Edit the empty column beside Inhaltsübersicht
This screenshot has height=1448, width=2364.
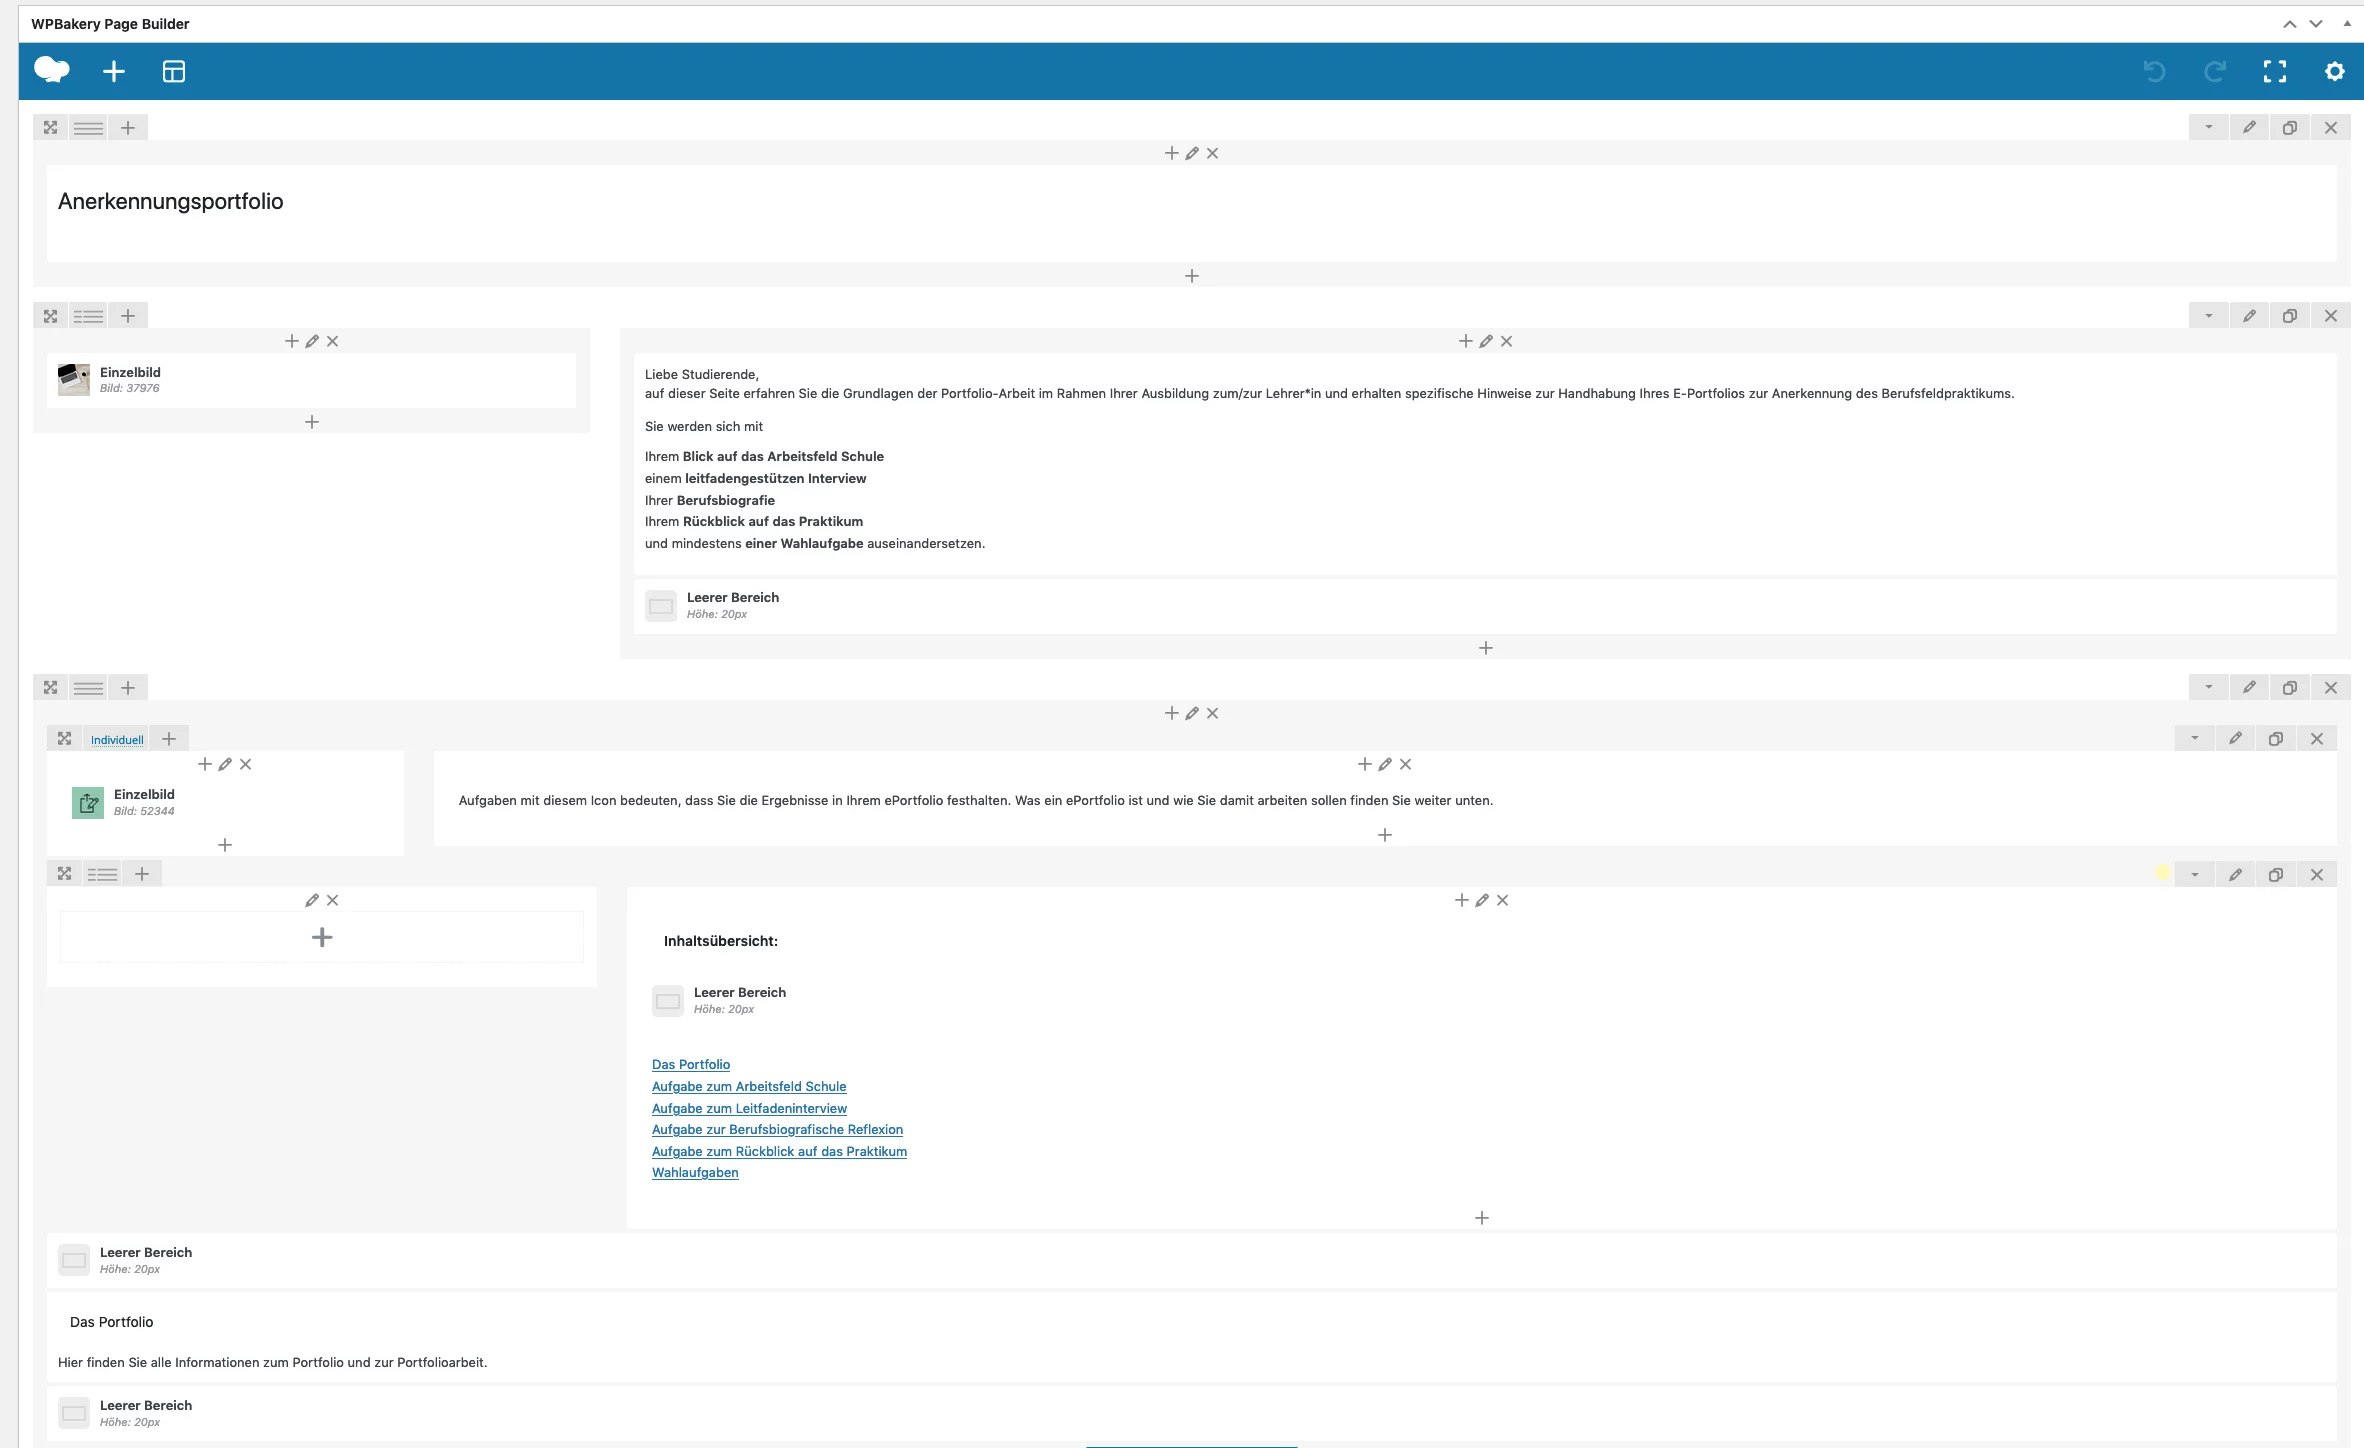[312, 900]
